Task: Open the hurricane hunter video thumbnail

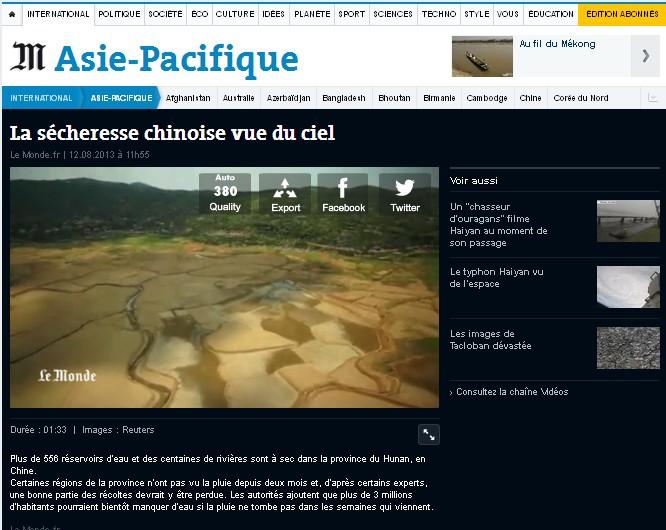Action: pos(628,221)
